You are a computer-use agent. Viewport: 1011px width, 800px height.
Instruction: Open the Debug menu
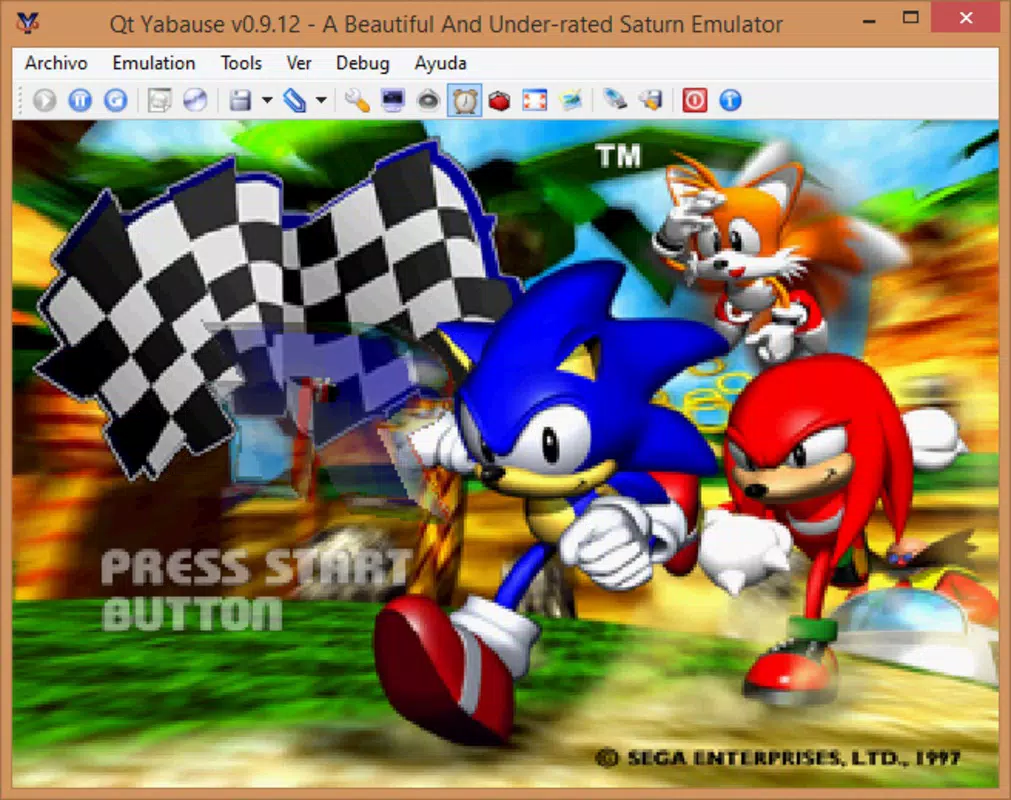tap(362, 63)
